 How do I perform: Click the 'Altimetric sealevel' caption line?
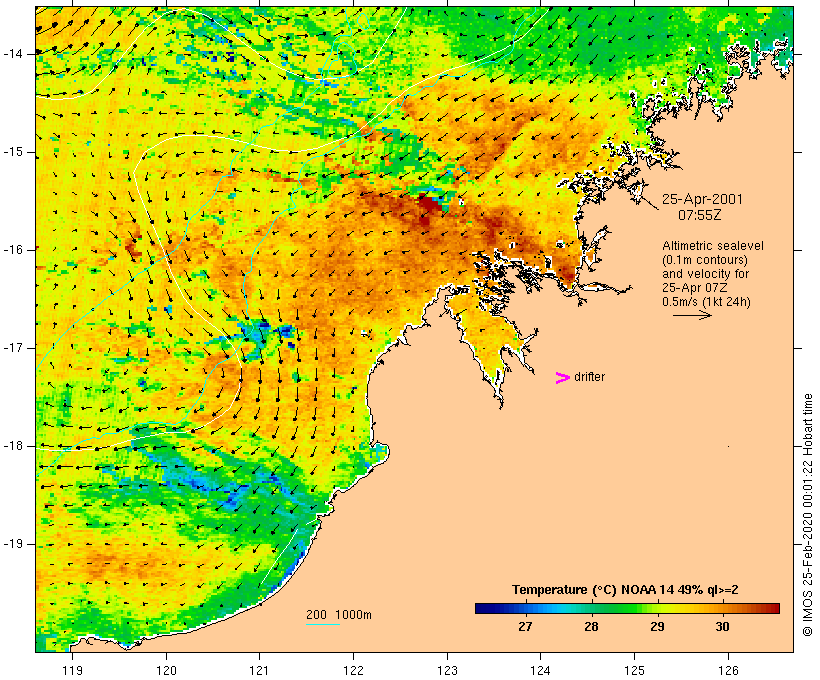713,246
